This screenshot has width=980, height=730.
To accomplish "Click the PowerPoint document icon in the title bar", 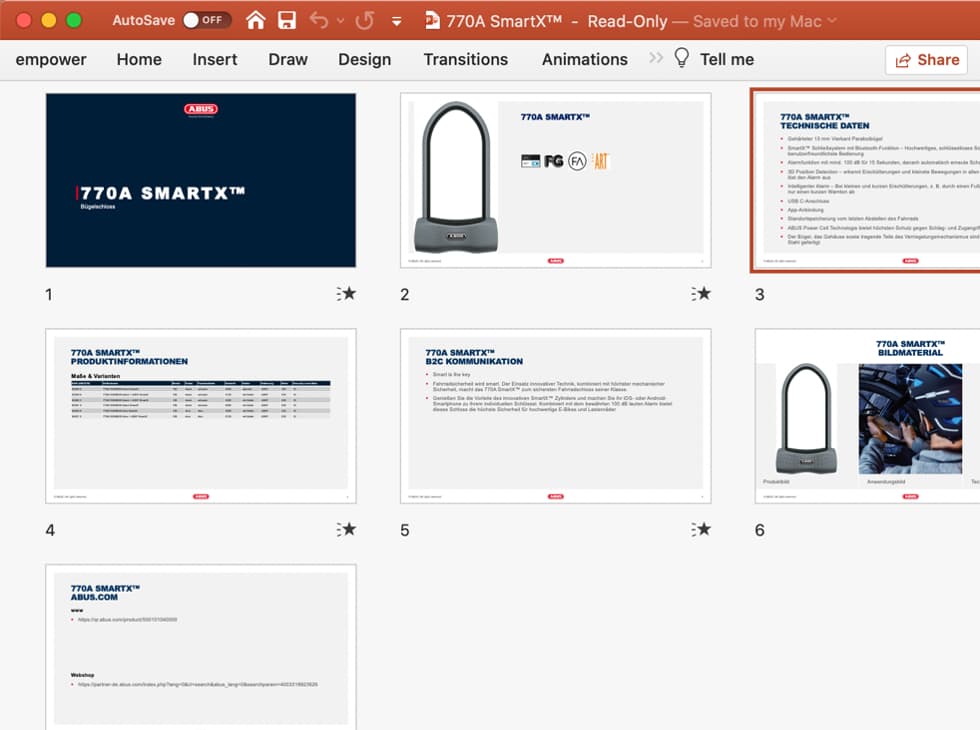I will click(433, 19).
